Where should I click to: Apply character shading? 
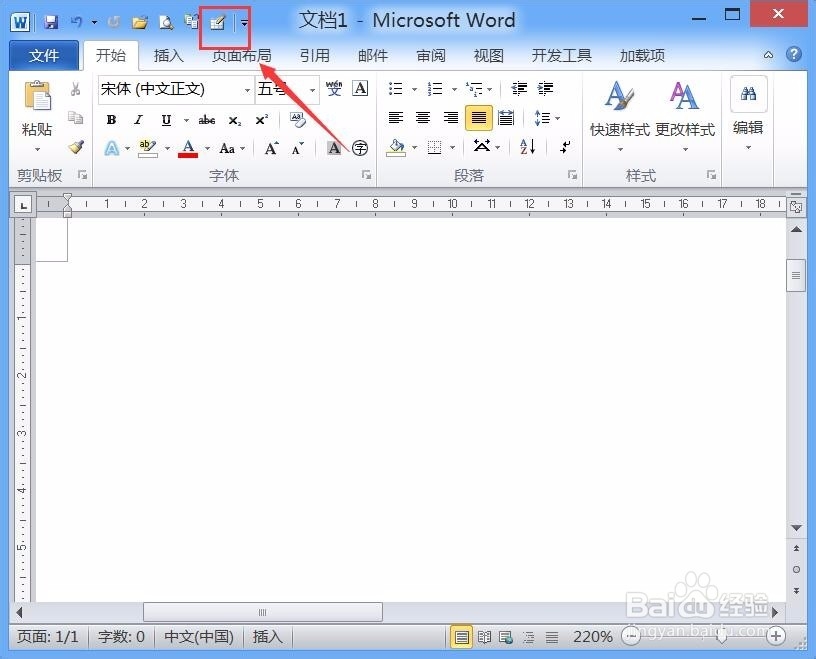334,148
